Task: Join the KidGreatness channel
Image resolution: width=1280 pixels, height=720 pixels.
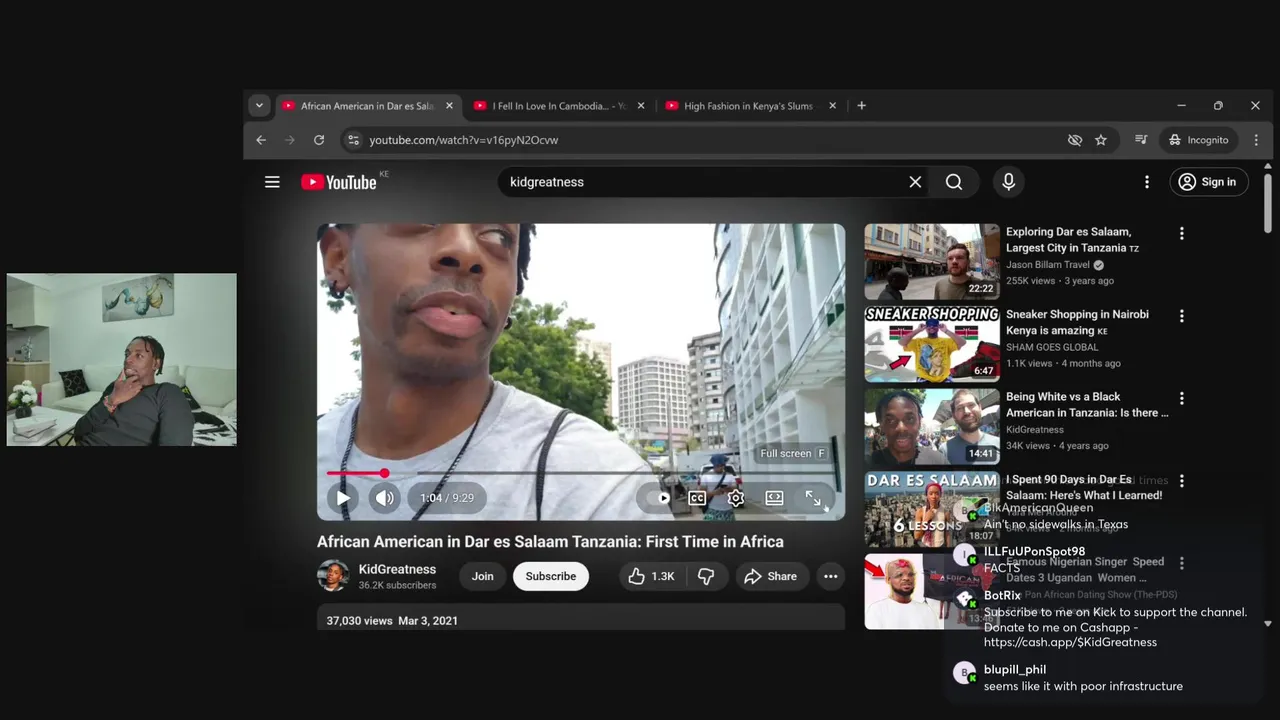Action: pyautogui.click(x=483, y=576)
